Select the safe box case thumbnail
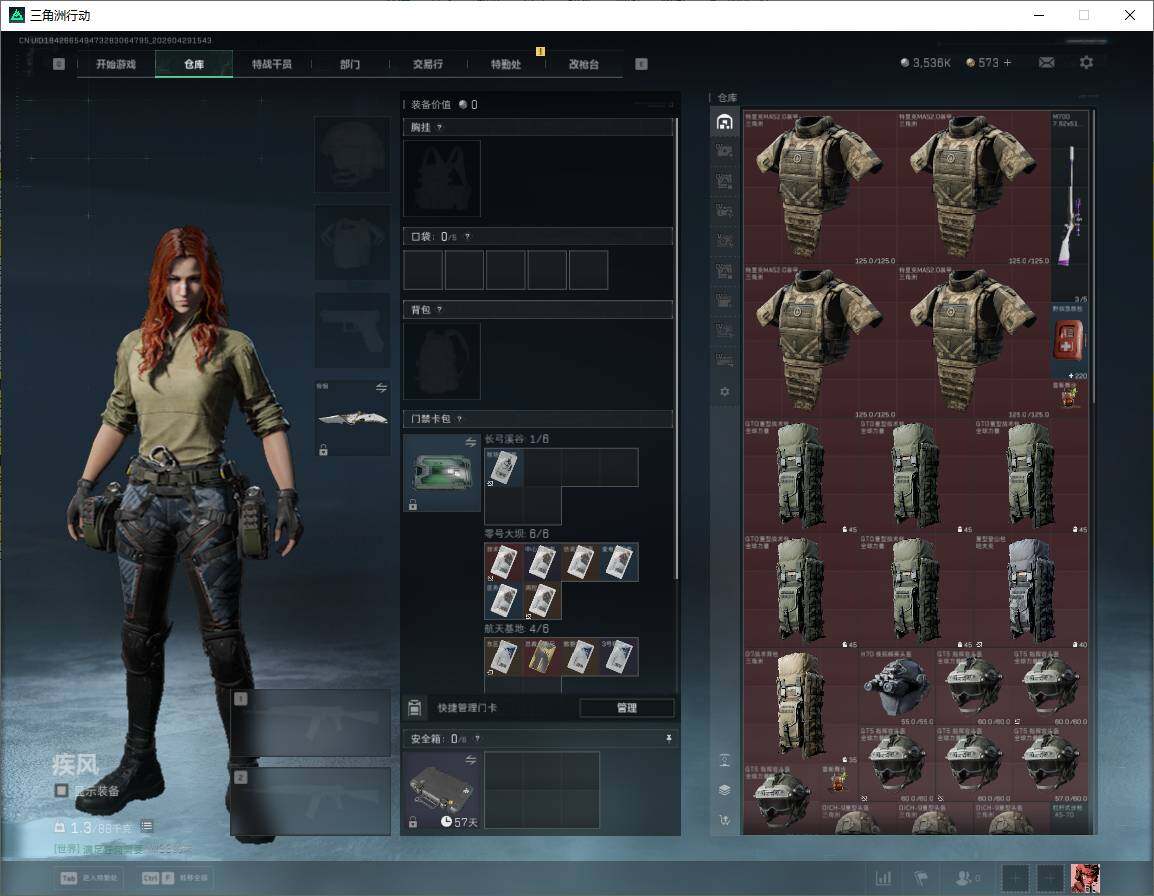 (442, 791)
